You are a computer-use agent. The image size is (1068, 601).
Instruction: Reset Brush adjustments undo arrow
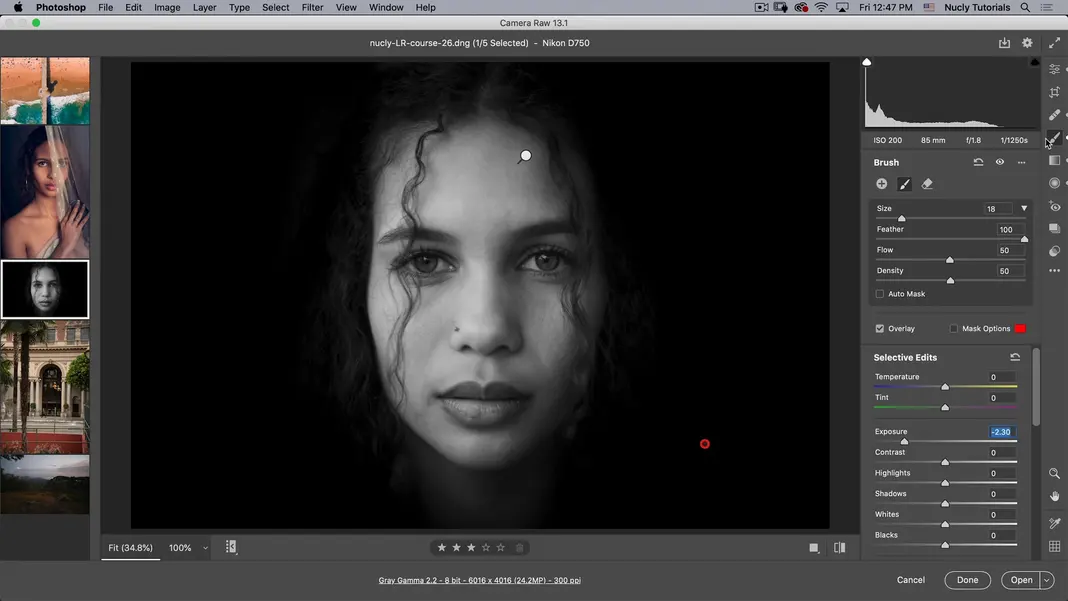[978, 162]
